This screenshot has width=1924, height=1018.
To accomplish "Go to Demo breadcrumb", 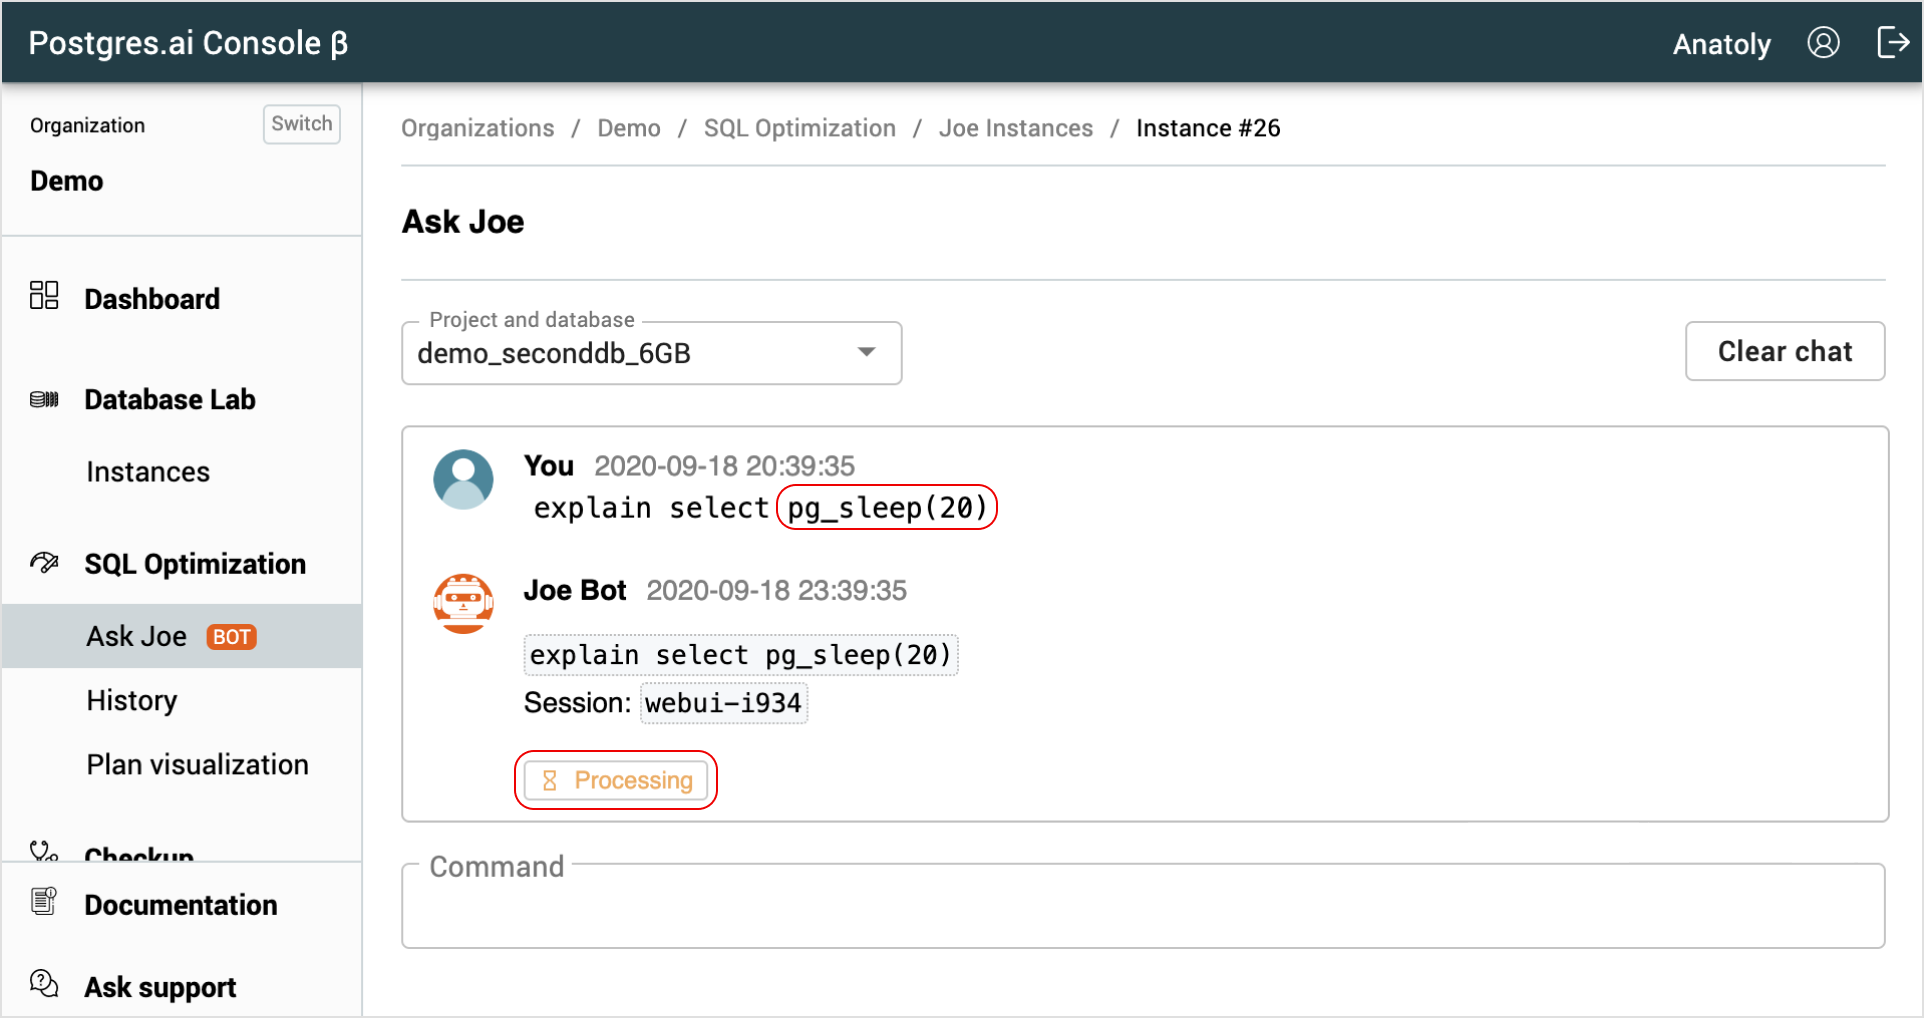I will (x=629, y=128).
